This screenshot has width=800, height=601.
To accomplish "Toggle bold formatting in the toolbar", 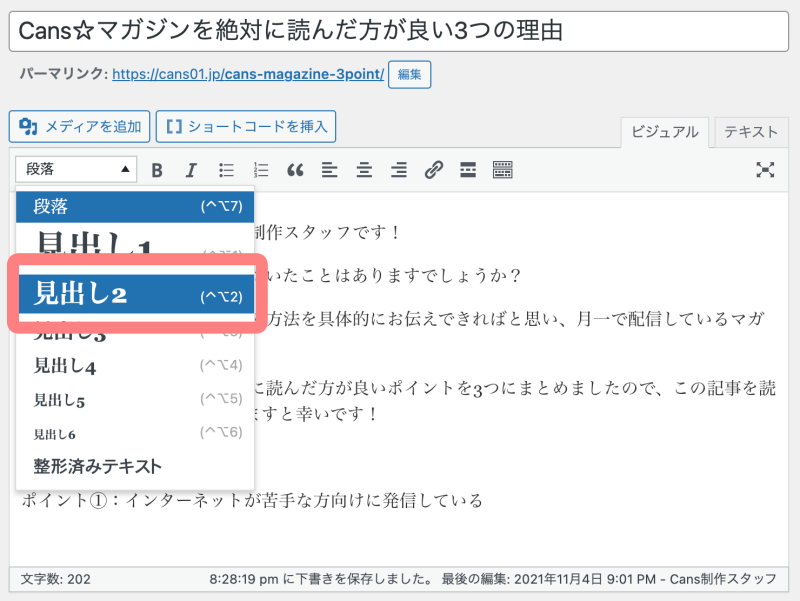I will point(157,170).
